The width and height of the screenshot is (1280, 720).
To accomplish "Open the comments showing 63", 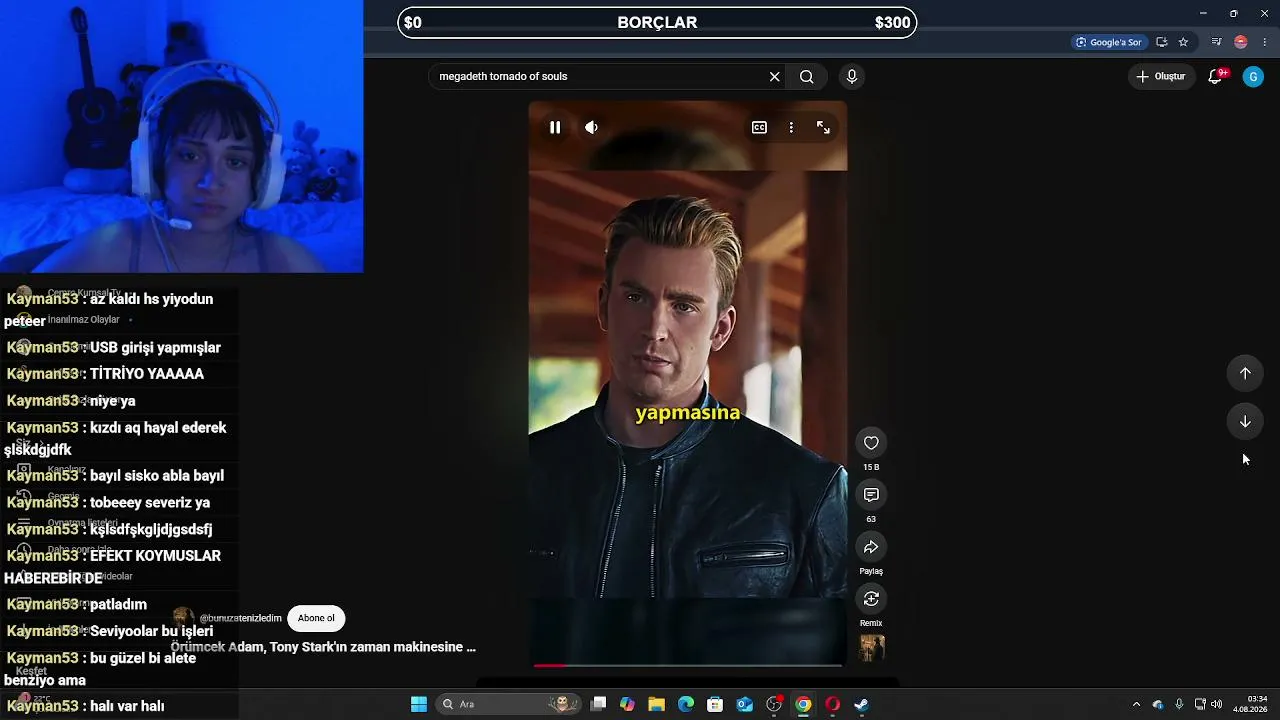I will (871, 495).
